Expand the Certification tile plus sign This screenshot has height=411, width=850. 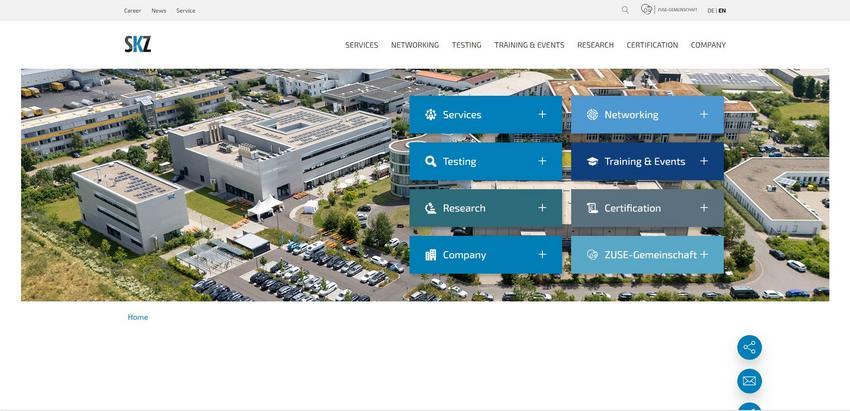point(704,208)
